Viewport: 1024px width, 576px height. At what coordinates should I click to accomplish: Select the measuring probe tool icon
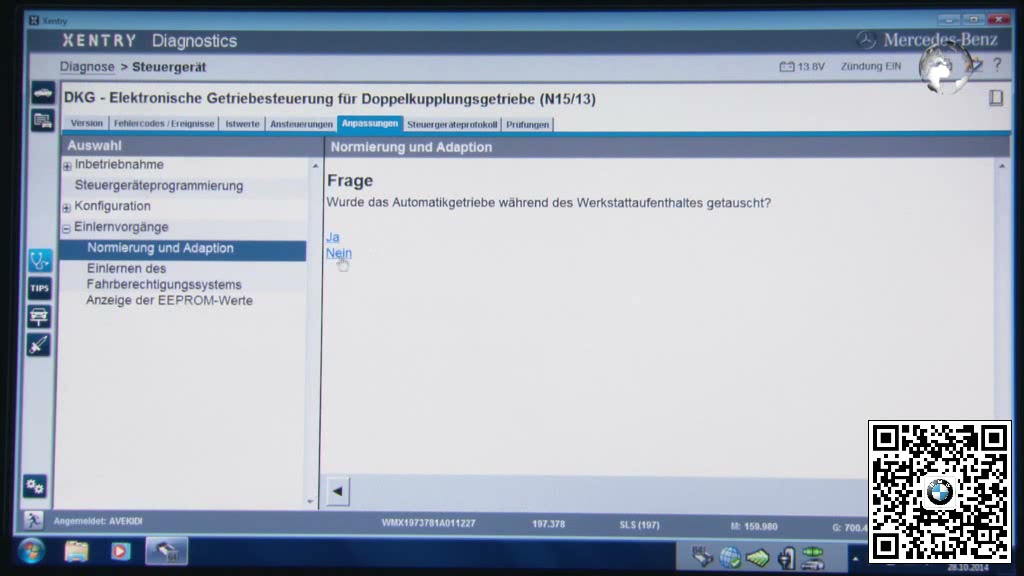(39, 345)
